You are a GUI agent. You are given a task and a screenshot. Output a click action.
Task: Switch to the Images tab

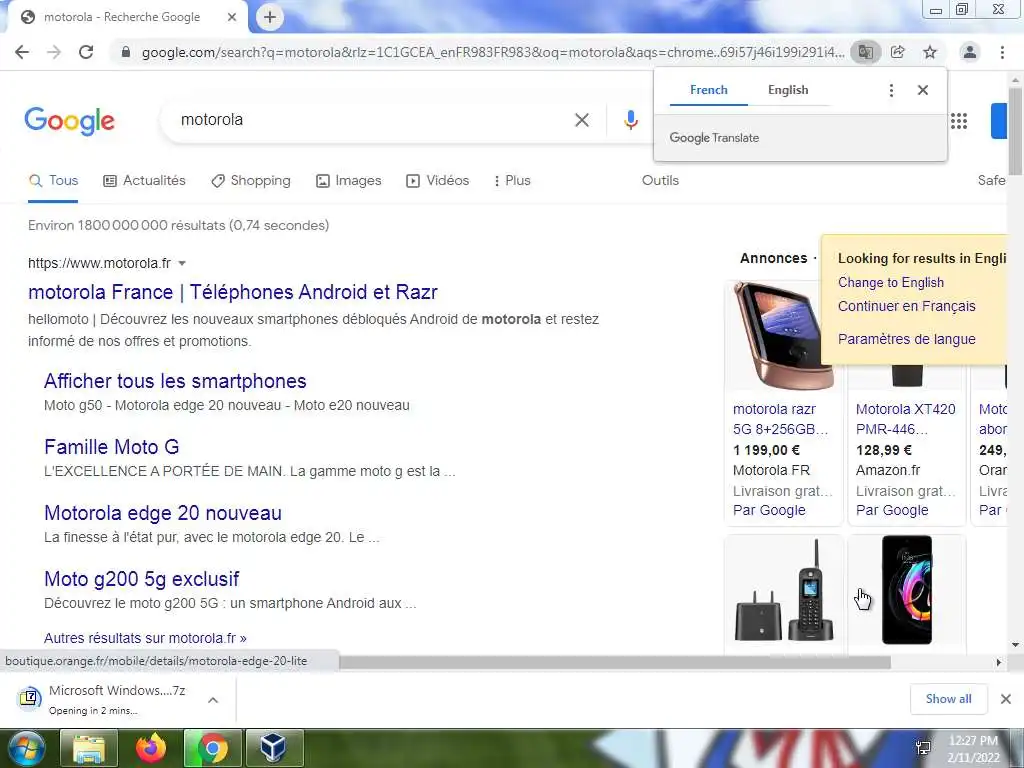coord(349,180)
